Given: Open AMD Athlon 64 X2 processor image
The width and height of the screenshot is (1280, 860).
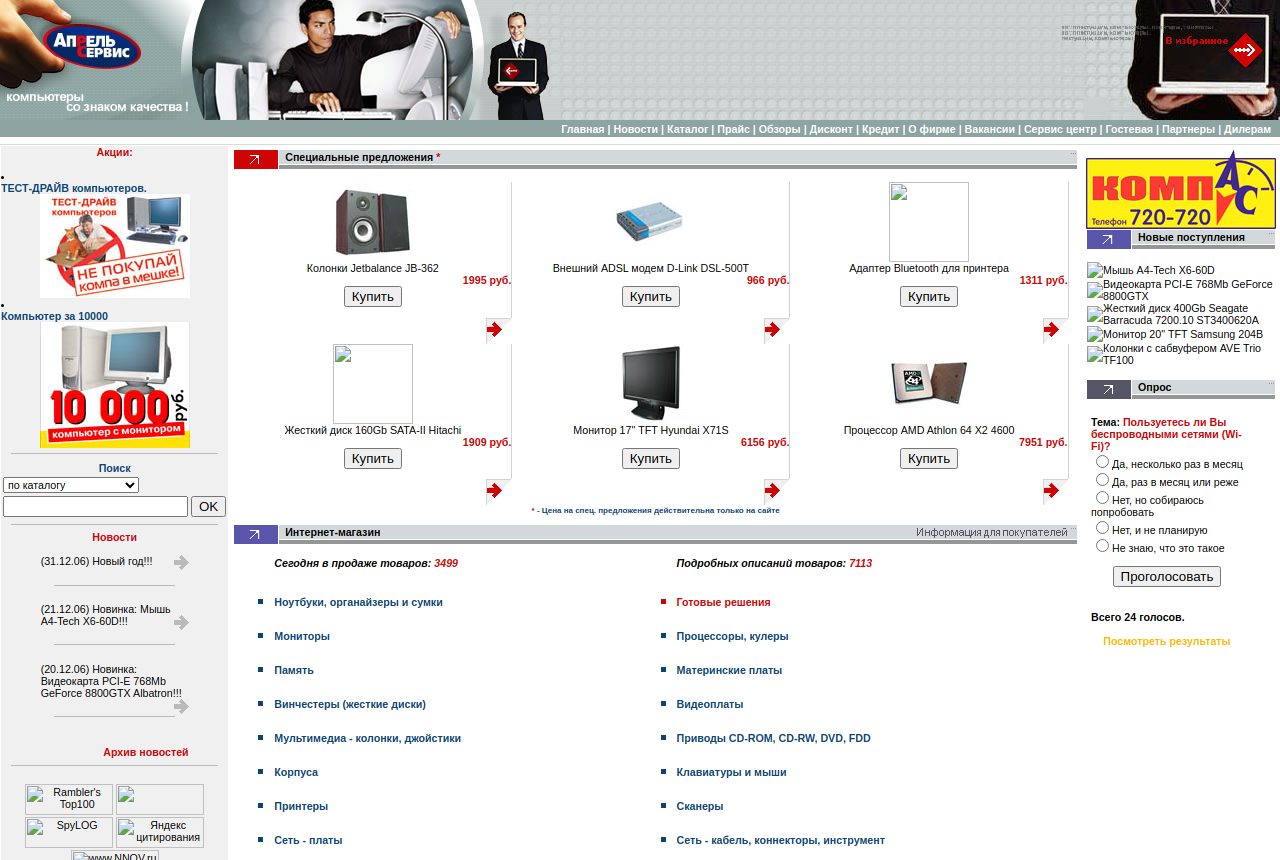Looking at the screenshot, I should [x=929, y=383].
